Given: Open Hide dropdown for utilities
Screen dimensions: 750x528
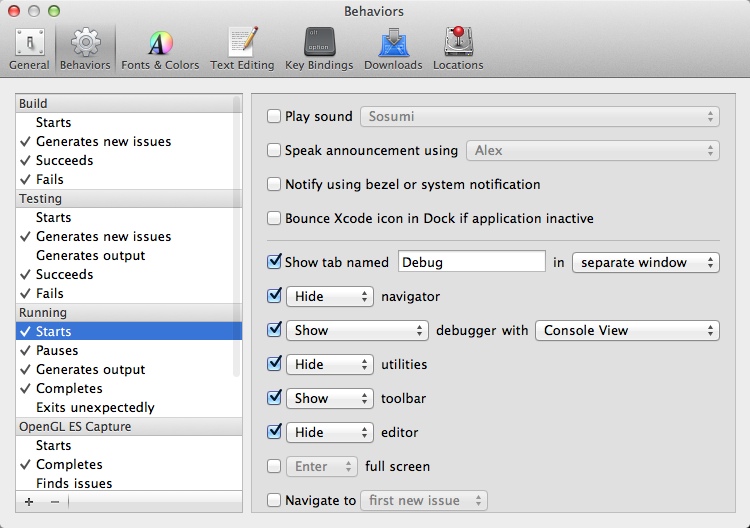Looking at the screenshot, I should (330, 364).
